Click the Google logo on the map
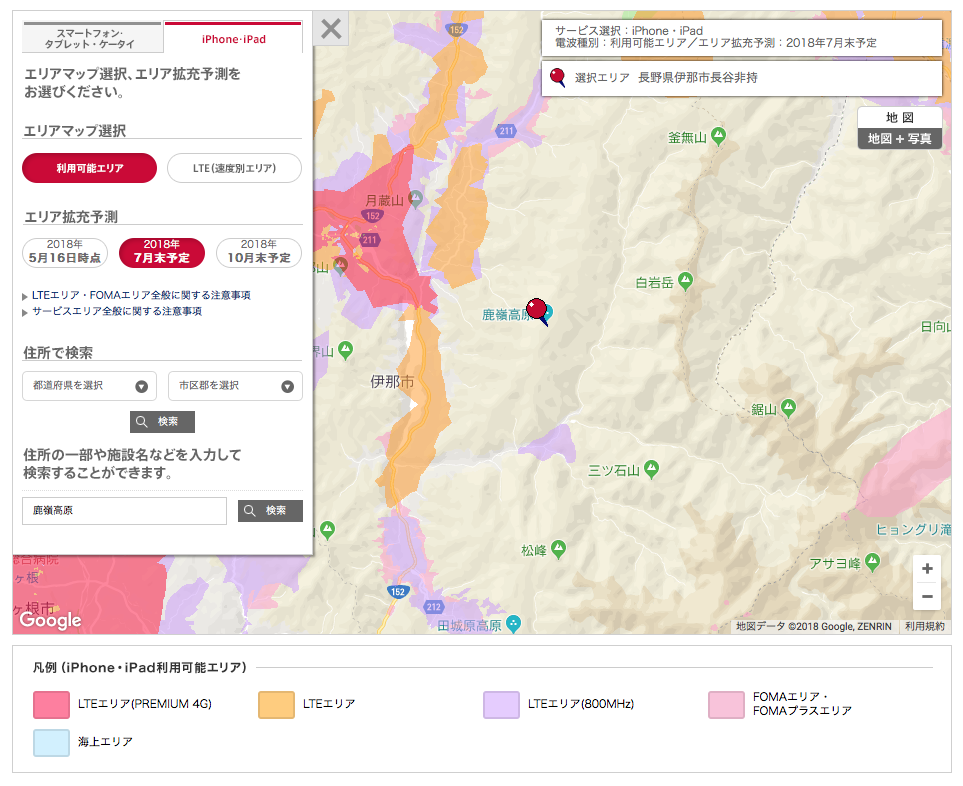Screen dimensions: 963x786 (50, 620)
